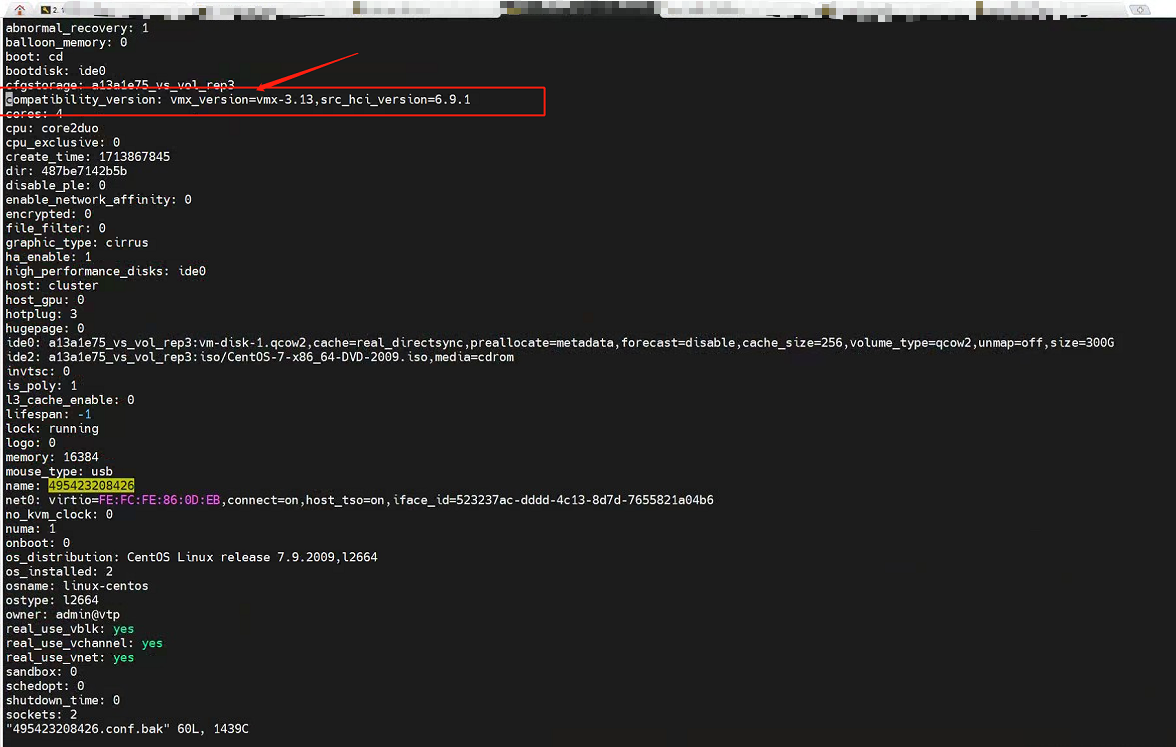Click the ide0 vm-disk-1.qcow2 line

(560, 342)
